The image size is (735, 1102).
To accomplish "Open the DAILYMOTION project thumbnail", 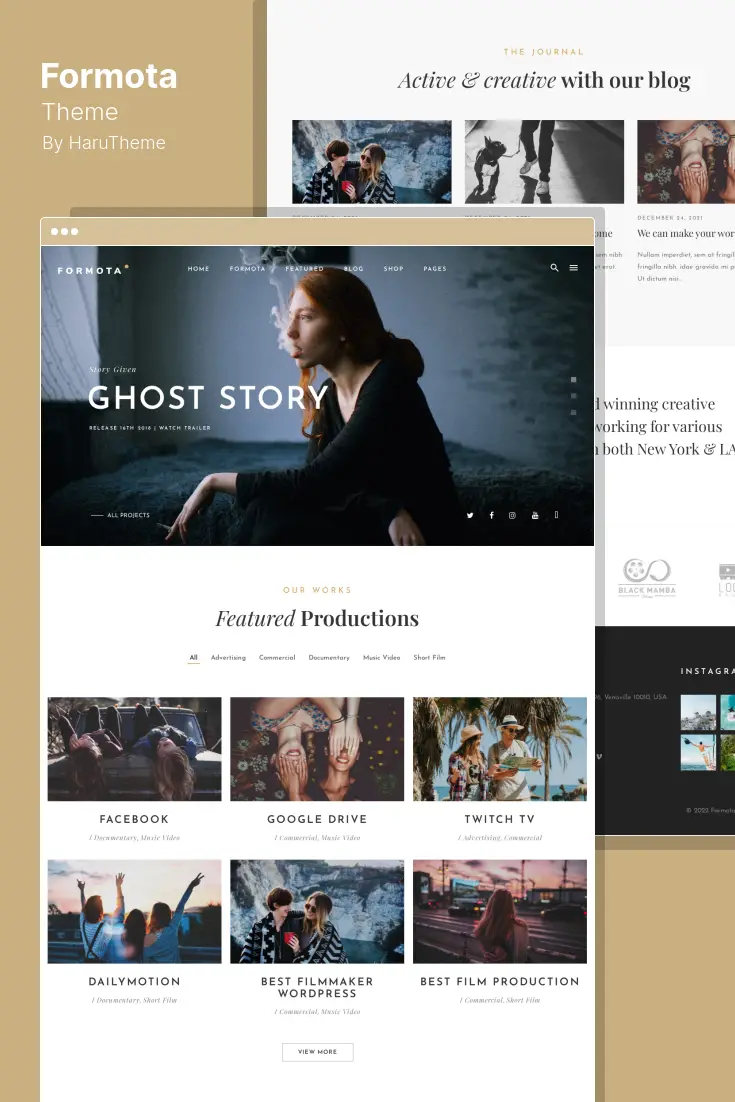I will (134, 911).
